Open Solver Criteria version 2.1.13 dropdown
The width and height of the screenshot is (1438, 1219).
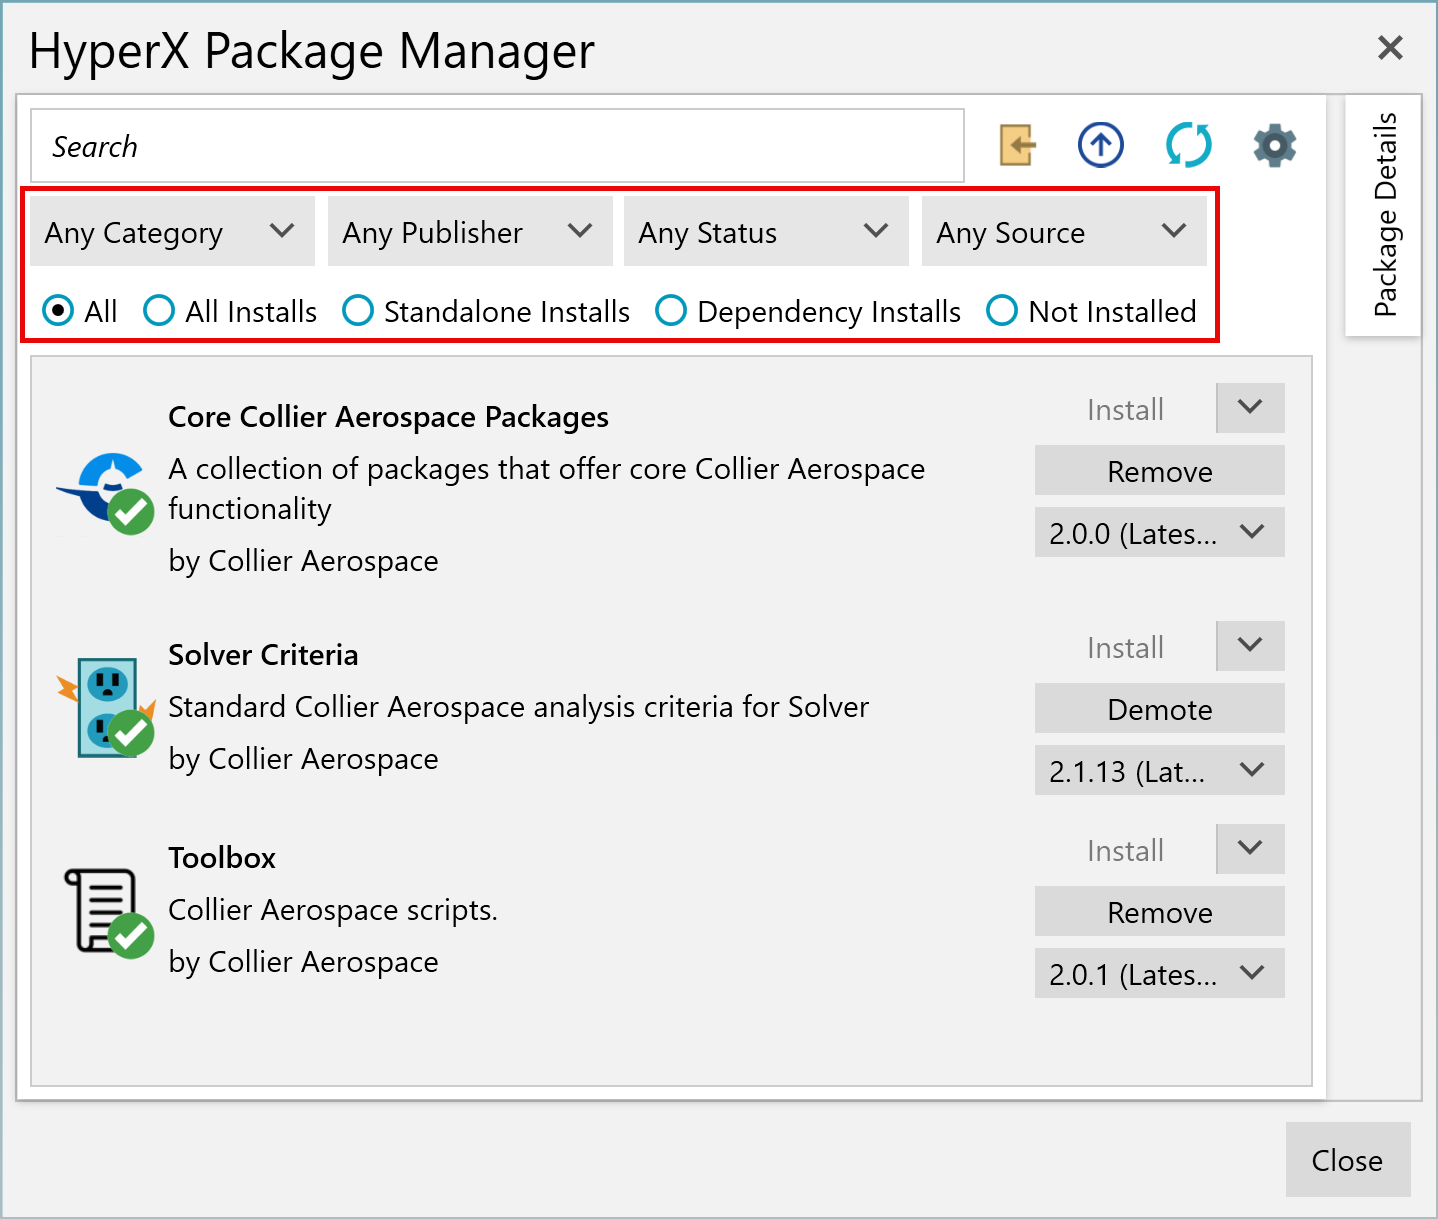click(1160, 770)
